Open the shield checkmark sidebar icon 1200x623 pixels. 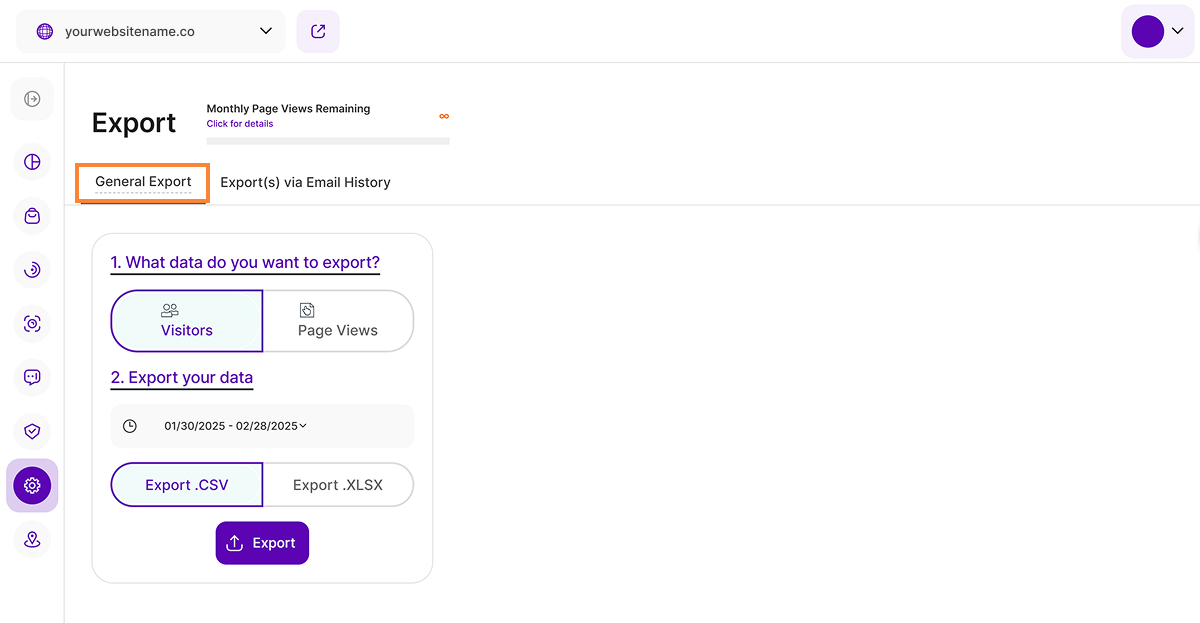click(32, 432)
